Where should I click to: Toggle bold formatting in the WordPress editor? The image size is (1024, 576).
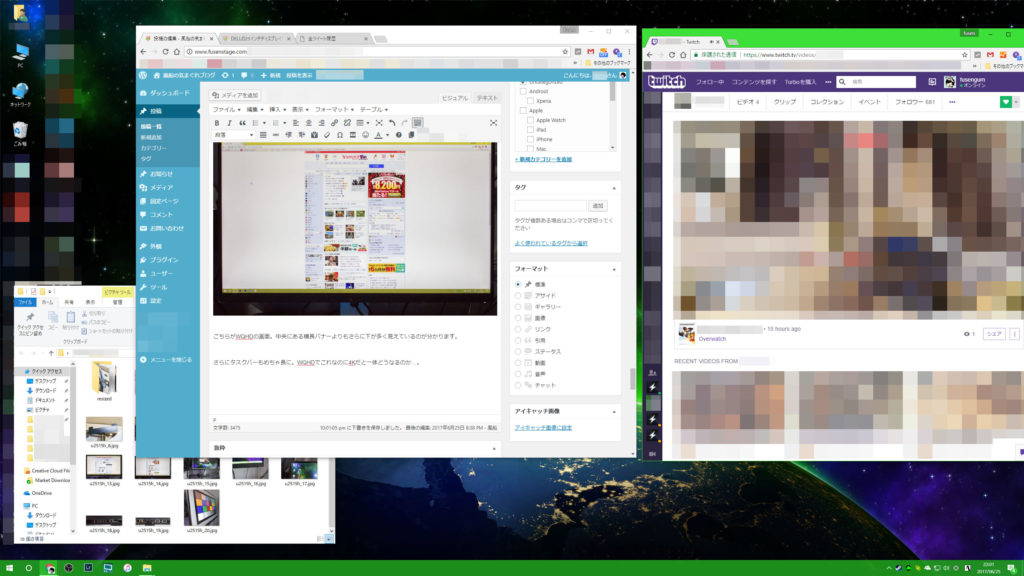click(x=217, y=123)
